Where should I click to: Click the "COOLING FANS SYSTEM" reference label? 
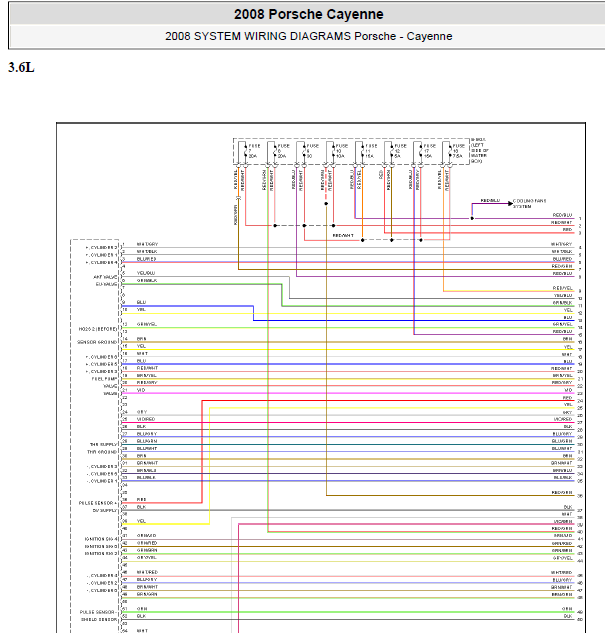click(x=529, y=203)
